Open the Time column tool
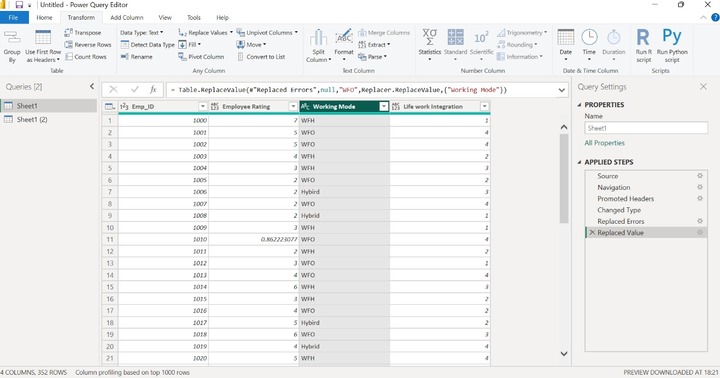This screenshot has height=378, width=720. (x=589, y=45)
